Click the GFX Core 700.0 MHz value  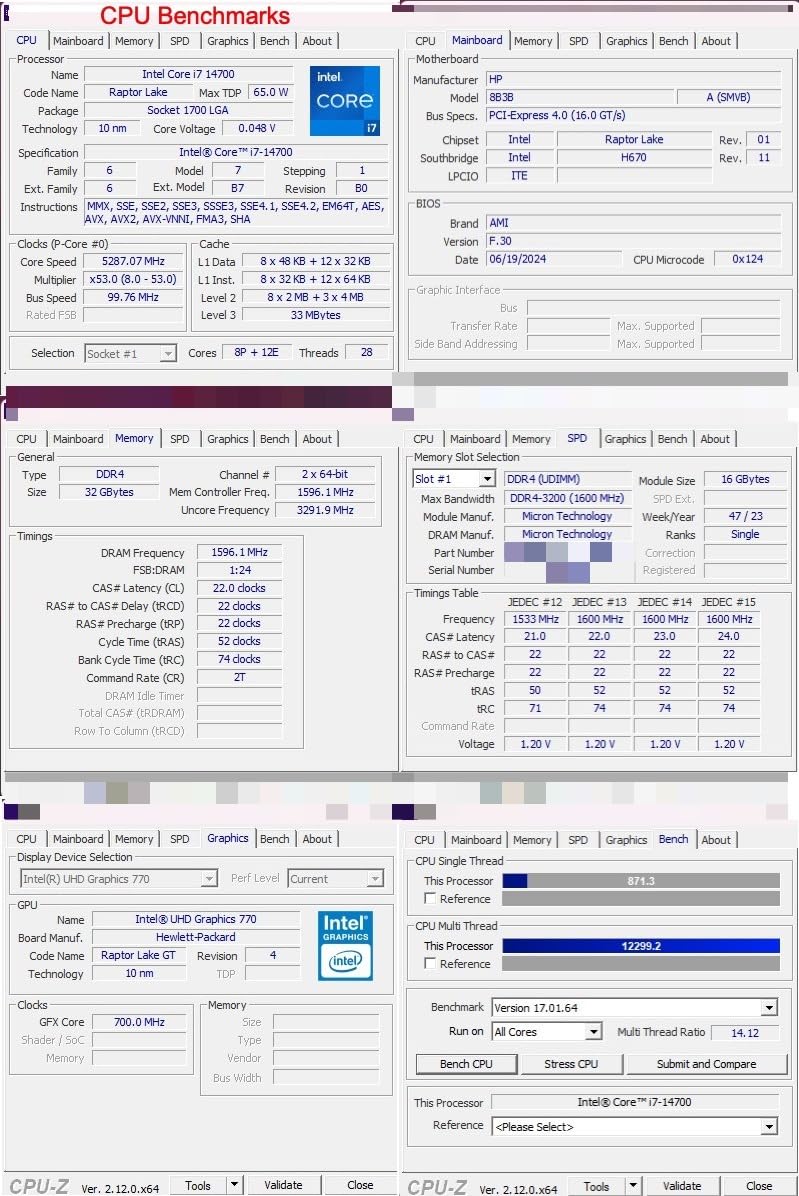point(139,1022)
